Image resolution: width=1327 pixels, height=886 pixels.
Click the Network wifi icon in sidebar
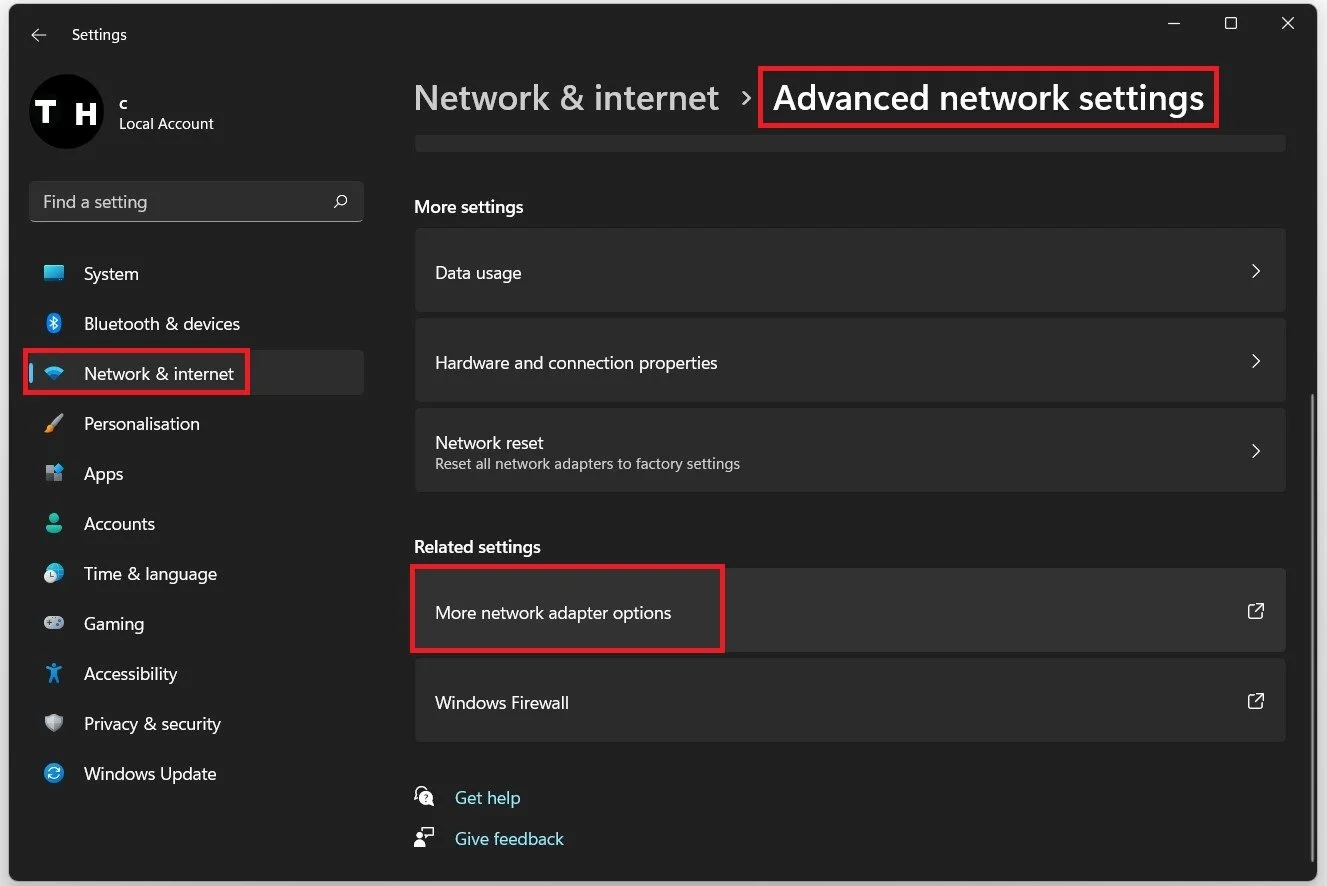[x=54, y=373]
